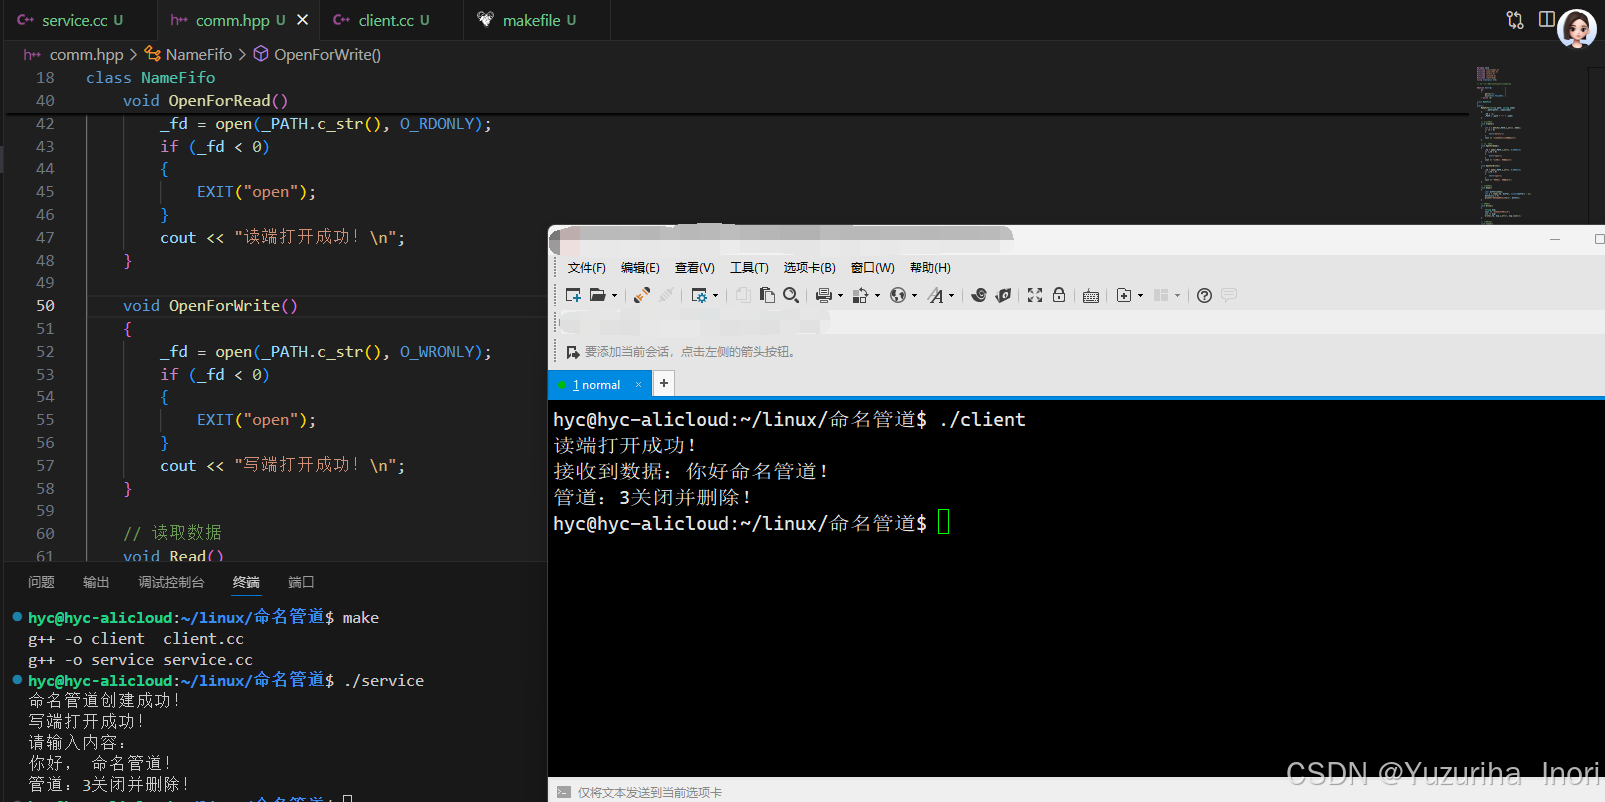This screenshot has height=802, width=1605.
Task: Open dropdown arrow next to Print icon
Action: pyautogui.click(x=840, y=296)
